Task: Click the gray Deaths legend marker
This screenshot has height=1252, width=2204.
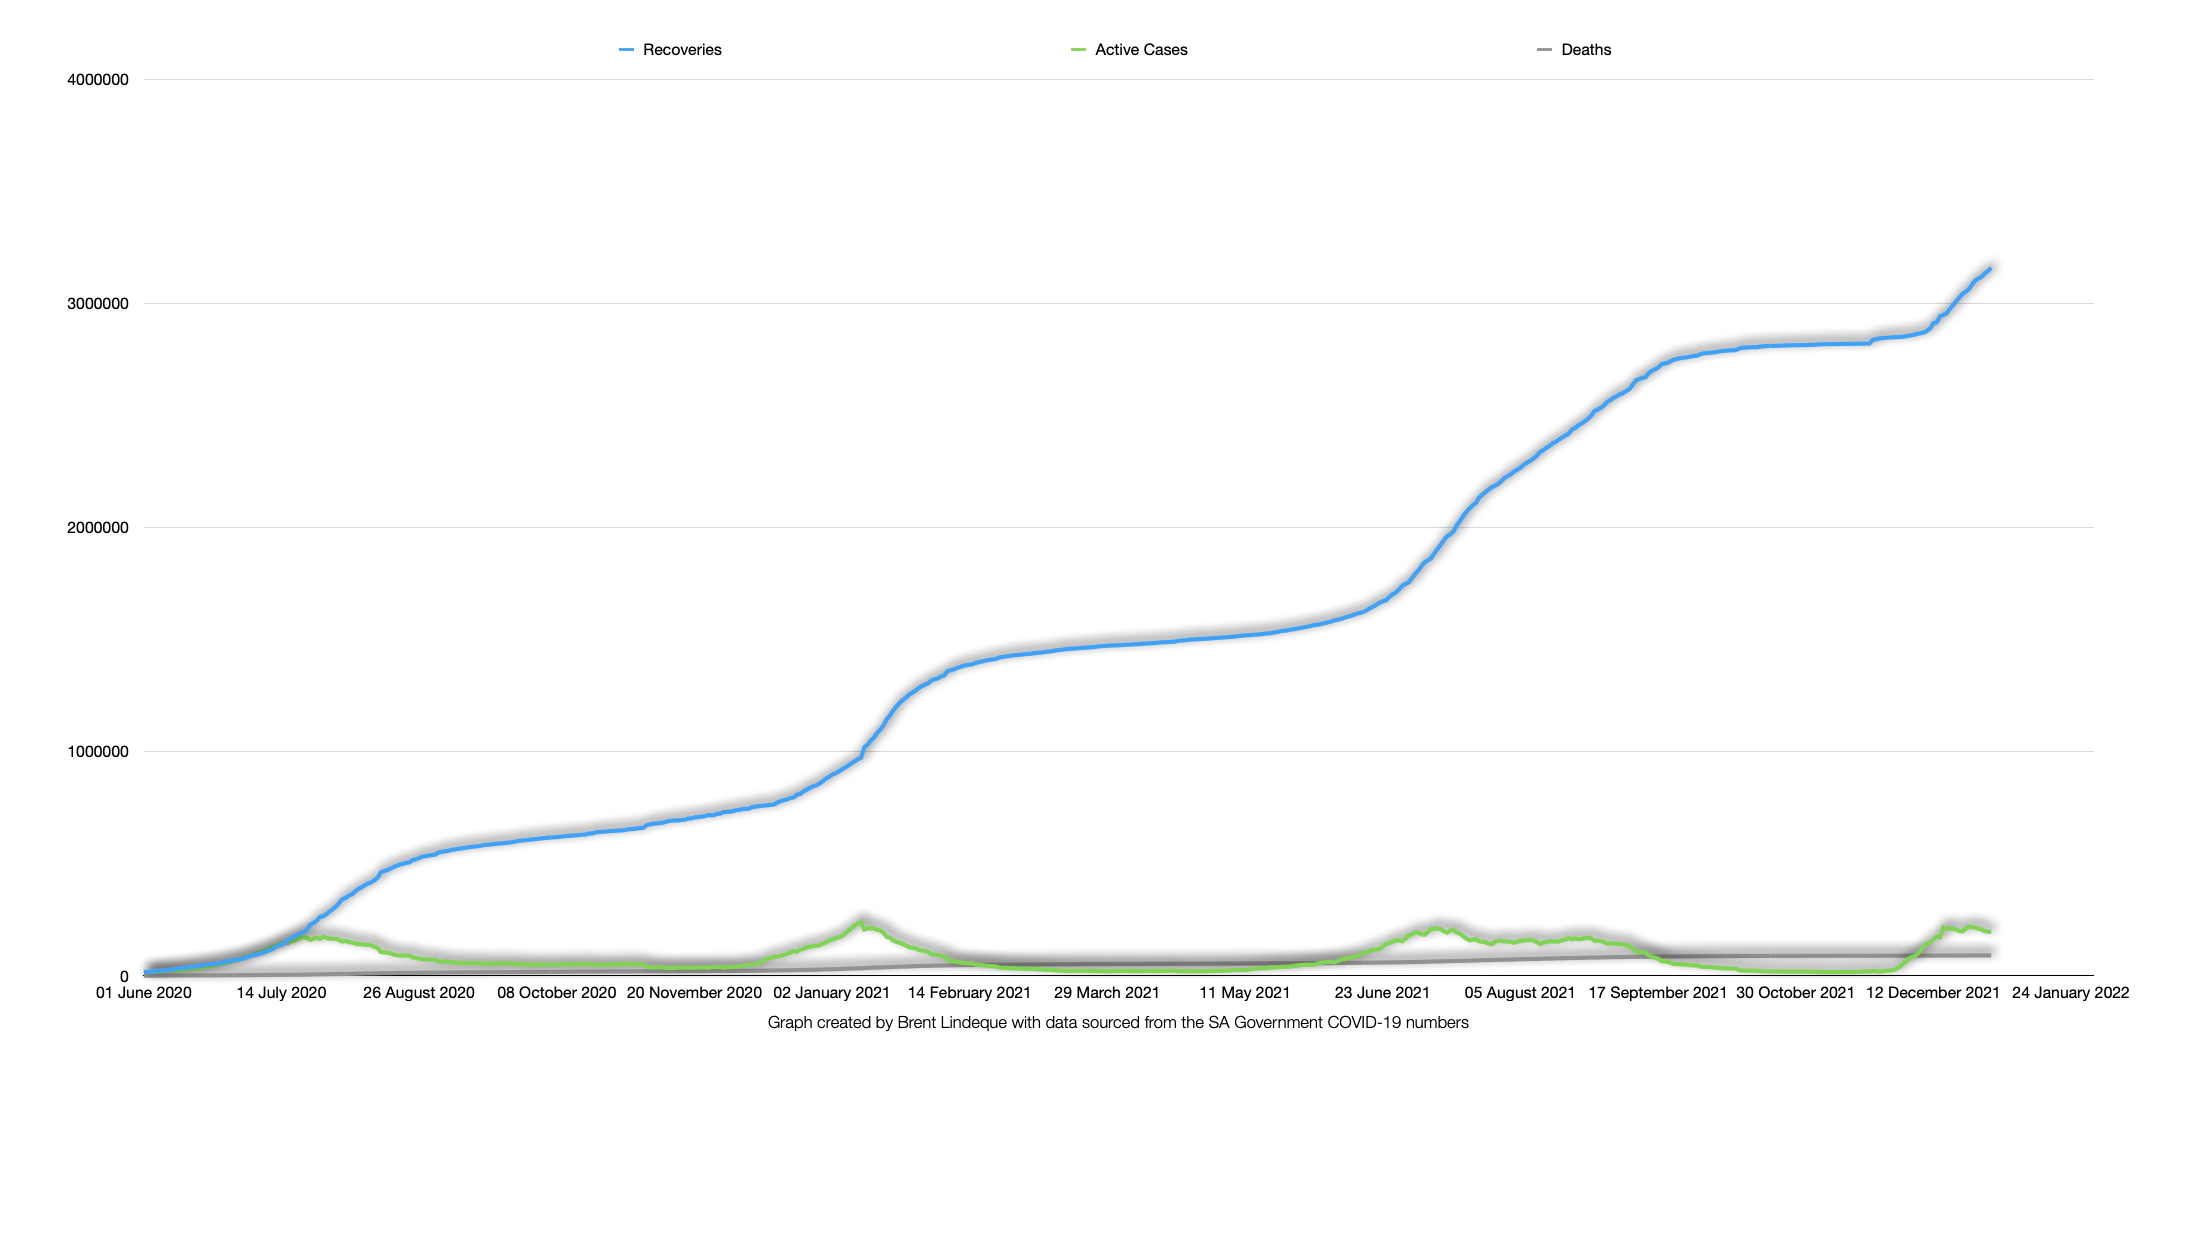Action: coord(1544,50)
